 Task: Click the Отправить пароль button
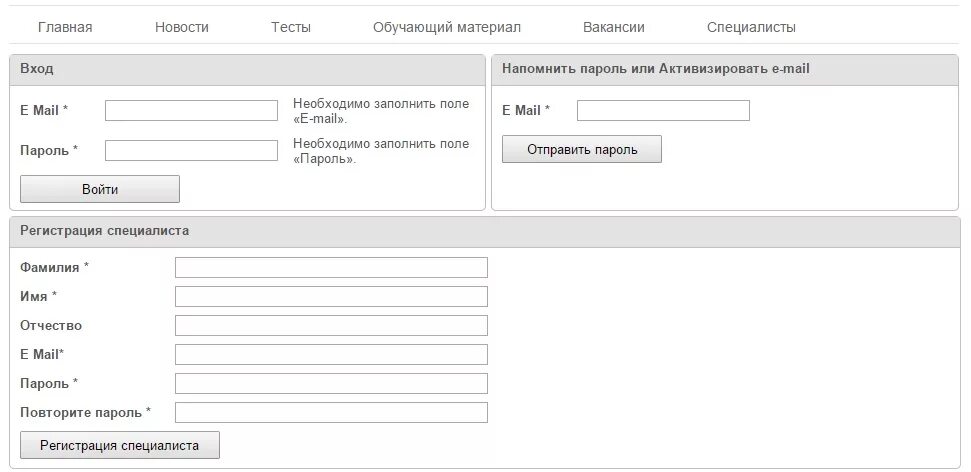pos(581,149)
